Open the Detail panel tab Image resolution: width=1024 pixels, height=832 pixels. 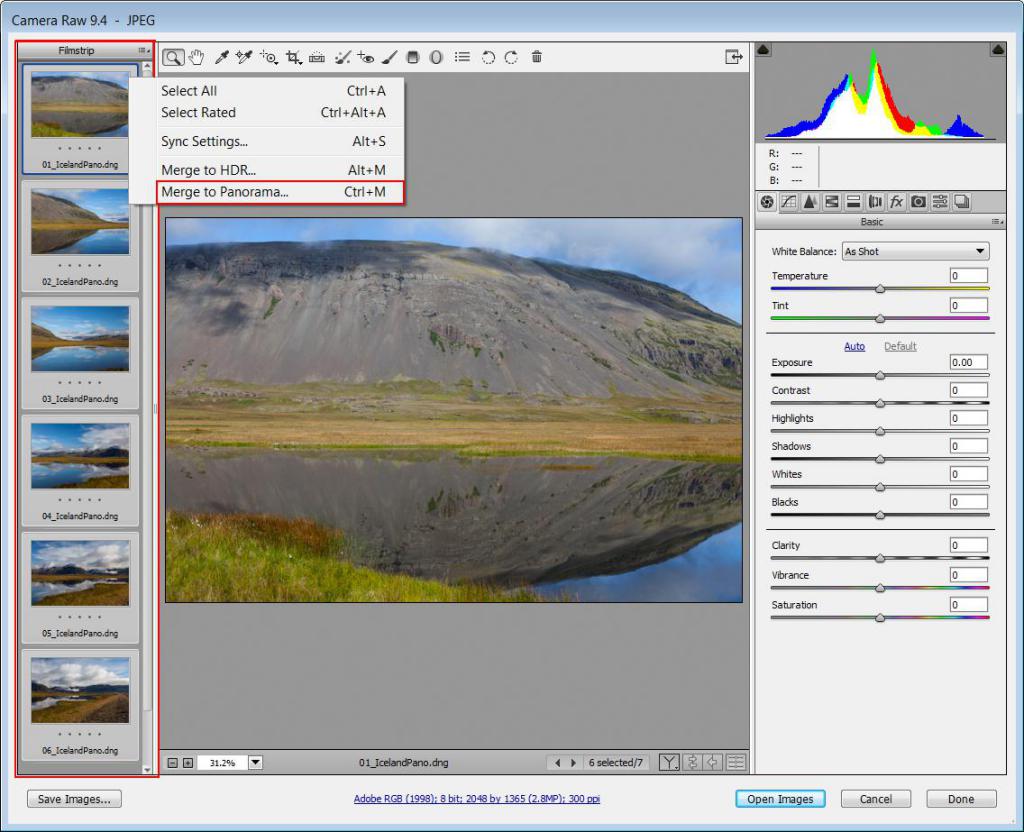(x=810, y=202)
